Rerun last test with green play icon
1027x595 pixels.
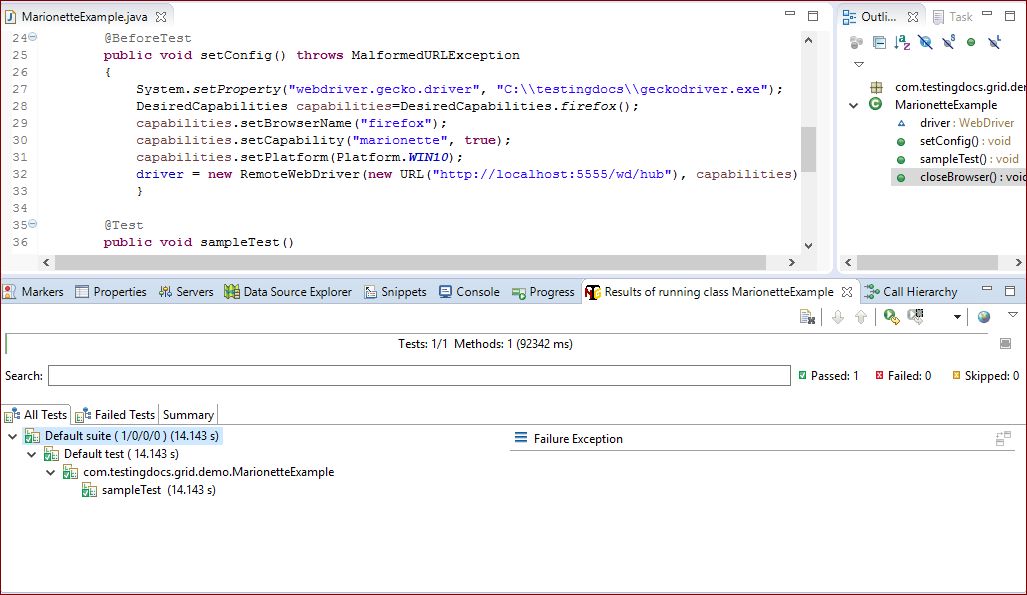(x=891, y=317)
